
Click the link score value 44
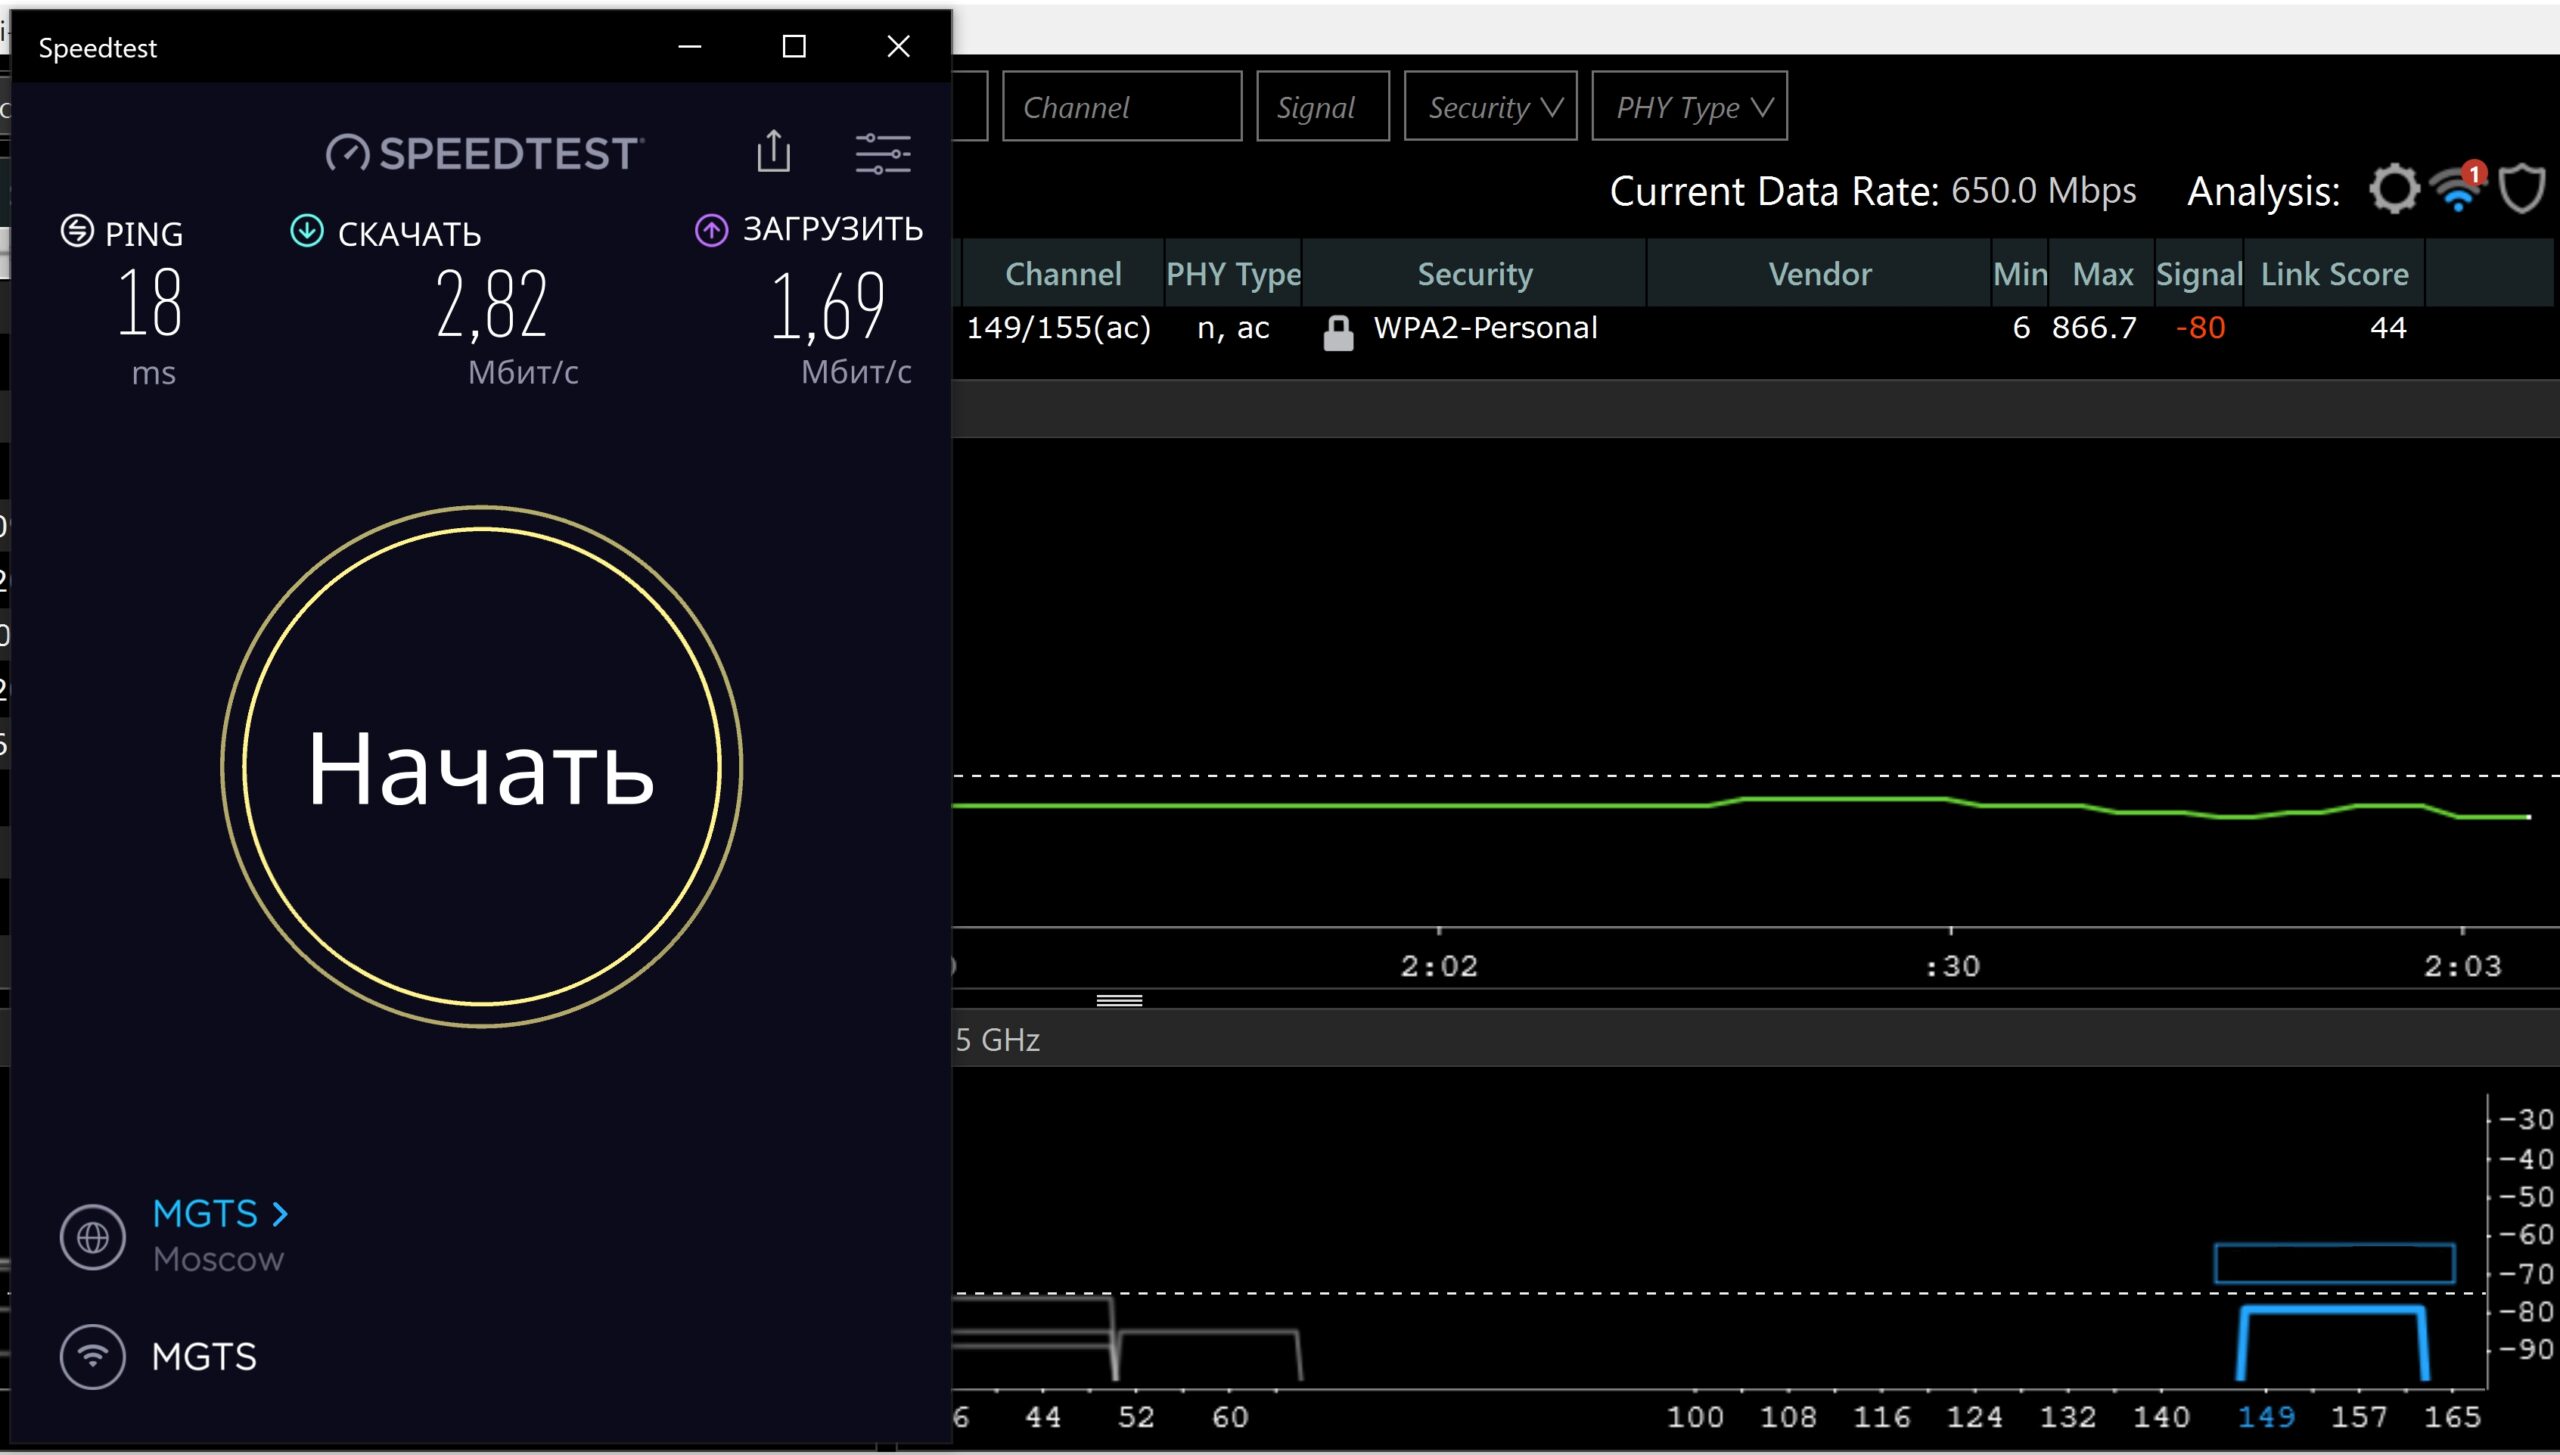click(2387, 328)
